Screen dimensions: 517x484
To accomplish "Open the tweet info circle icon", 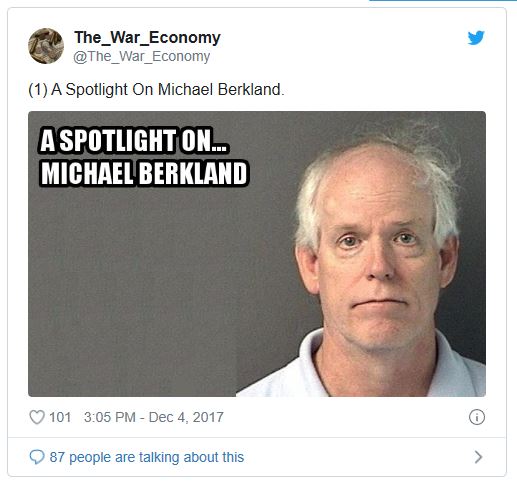I will [x=477, y=417].
